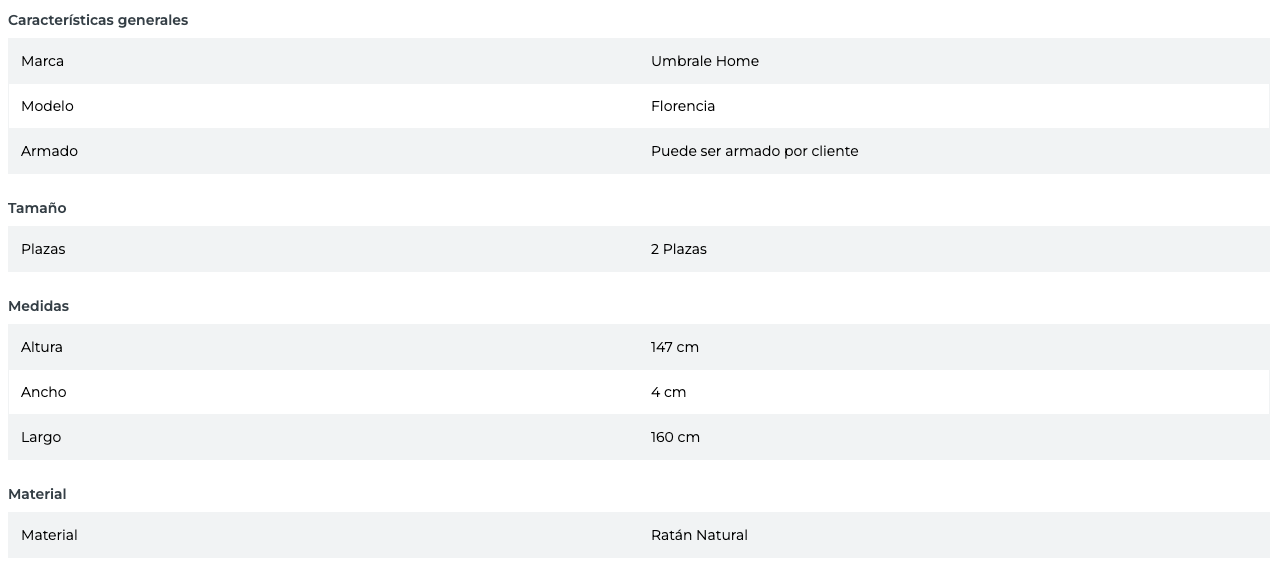Select the Altura row label

tap(42, 347)
